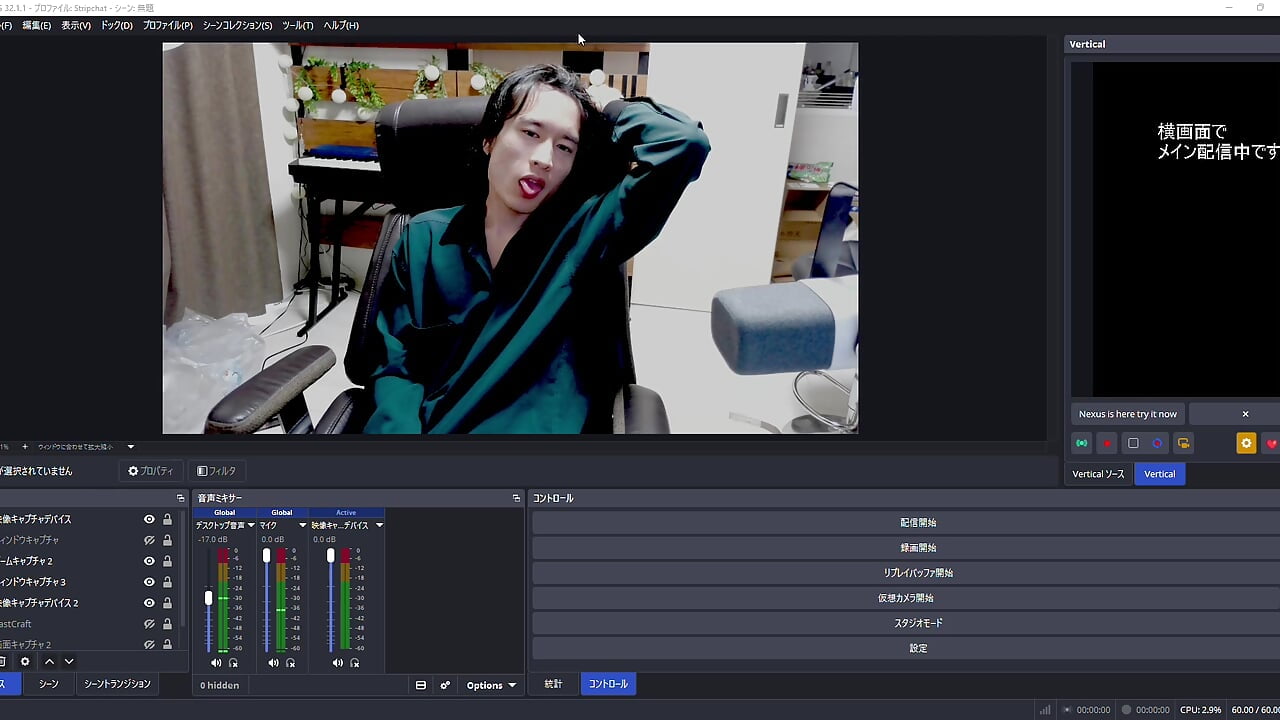Toggle mixer layout icon beside advanced audio gears
The width and height of the screenshot is (1280, 720).
421,685
